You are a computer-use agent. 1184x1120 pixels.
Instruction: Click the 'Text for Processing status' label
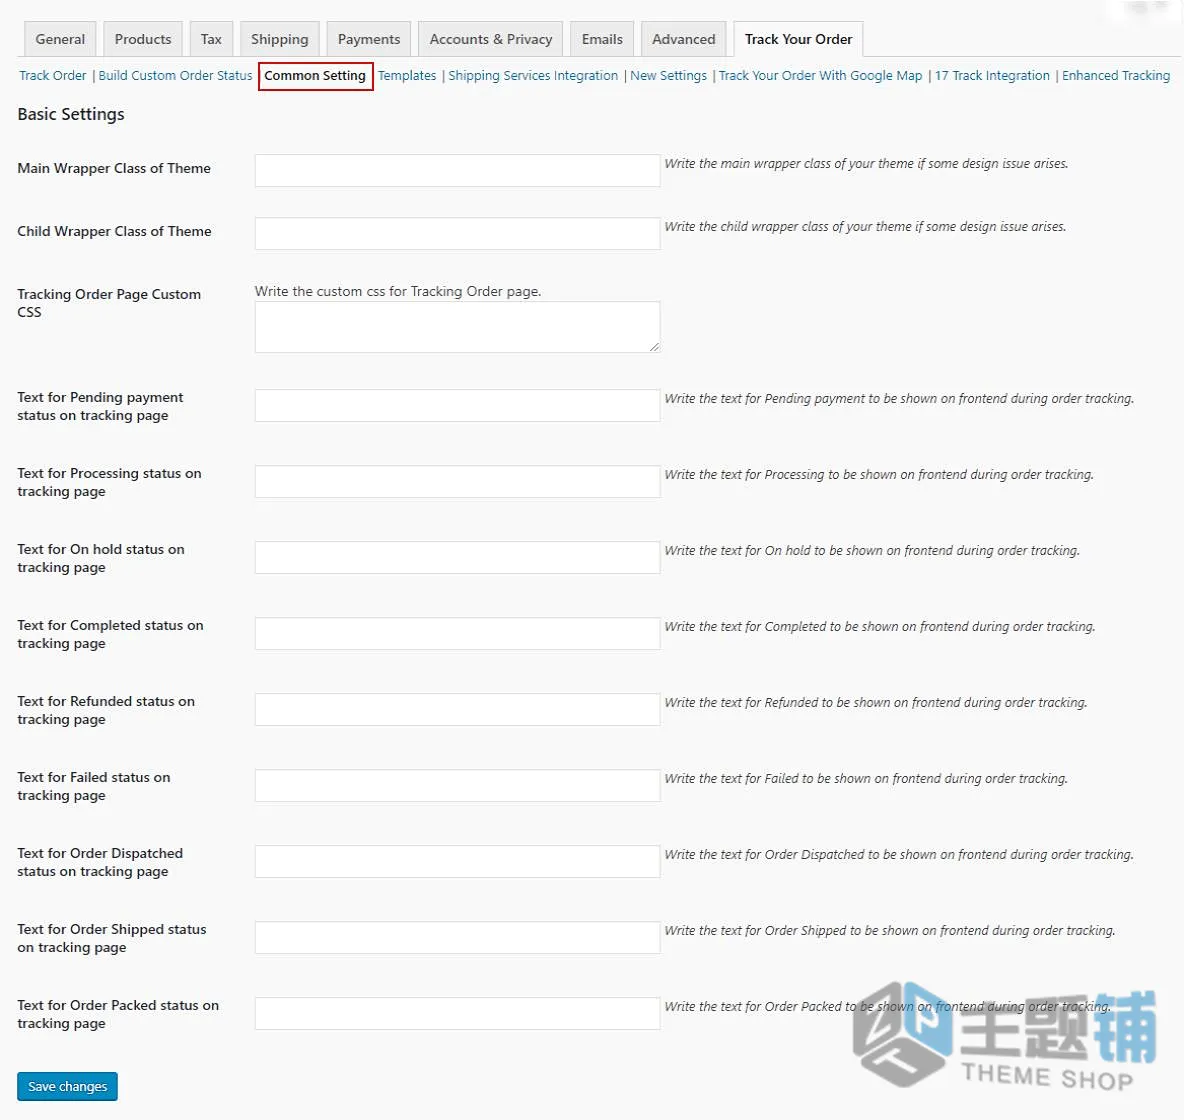109,482
